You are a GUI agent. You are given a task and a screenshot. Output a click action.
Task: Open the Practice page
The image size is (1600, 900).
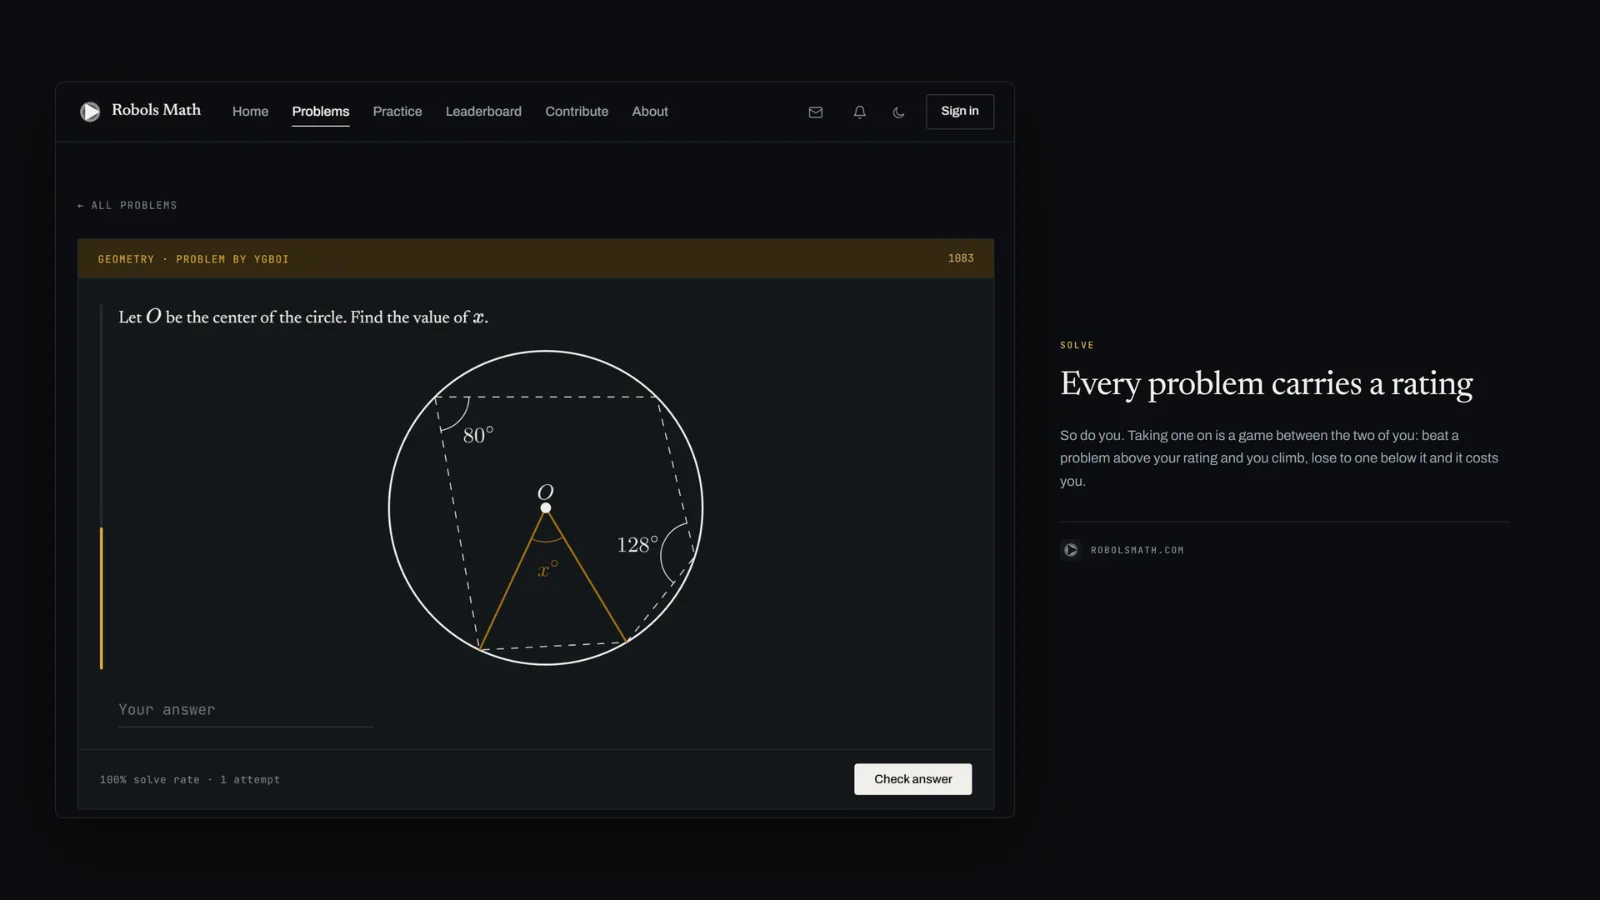tap(397, 111)
